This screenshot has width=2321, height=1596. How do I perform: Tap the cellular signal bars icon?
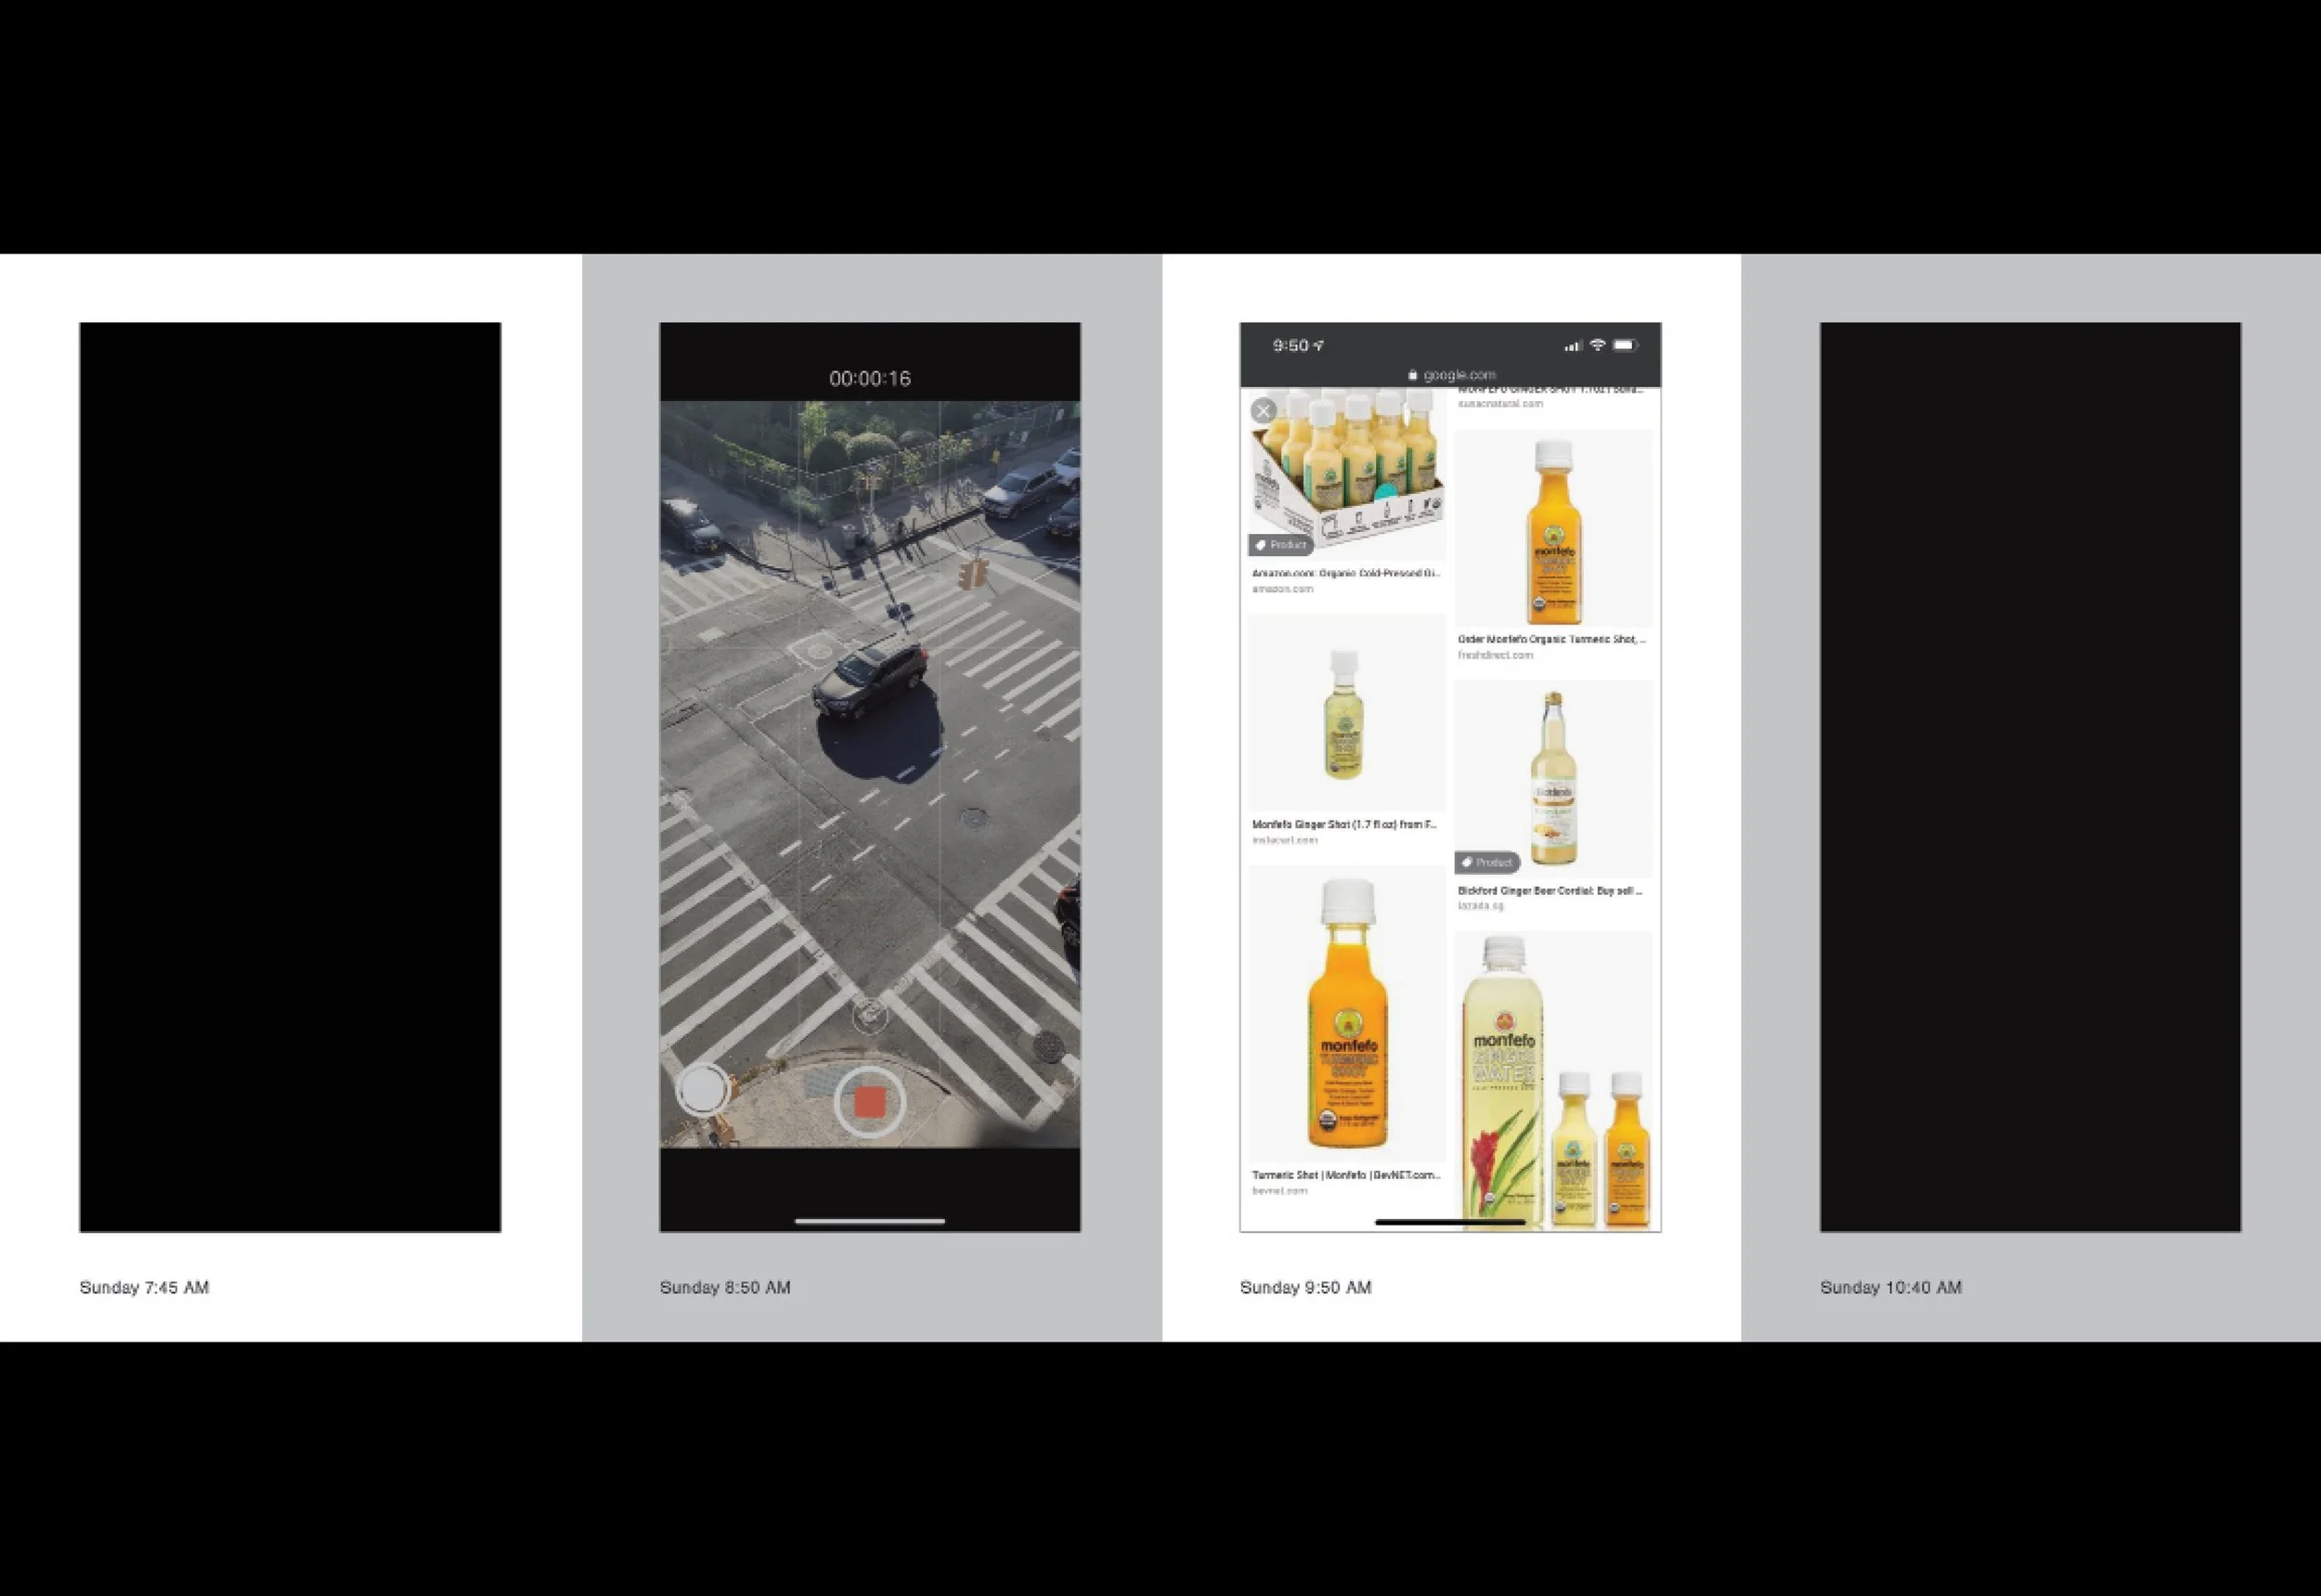[x=1572, y=346]
